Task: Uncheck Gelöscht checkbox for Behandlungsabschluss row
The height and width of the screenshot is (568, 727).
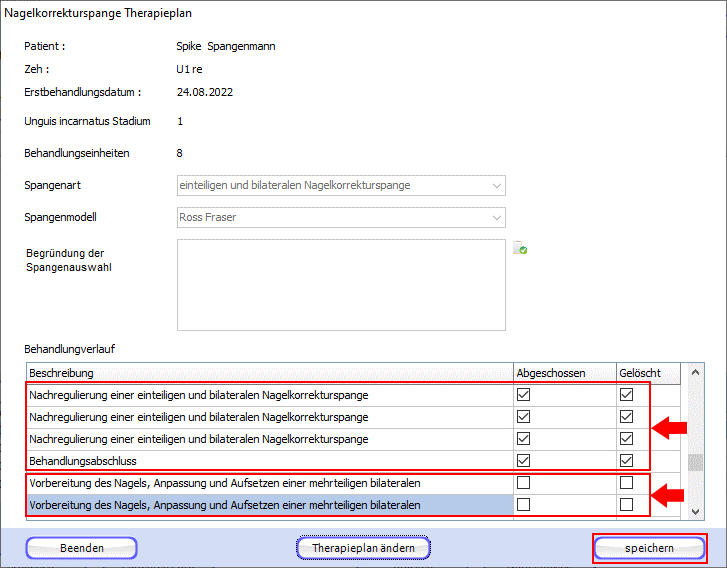Action: pyautogui.click(x=626, y=461)
